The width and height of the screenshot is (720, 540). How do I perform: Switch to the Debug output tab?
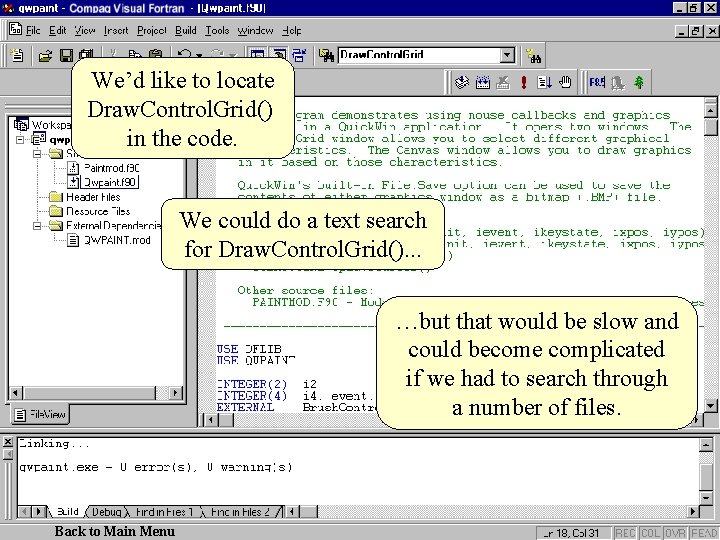point(107,512)
